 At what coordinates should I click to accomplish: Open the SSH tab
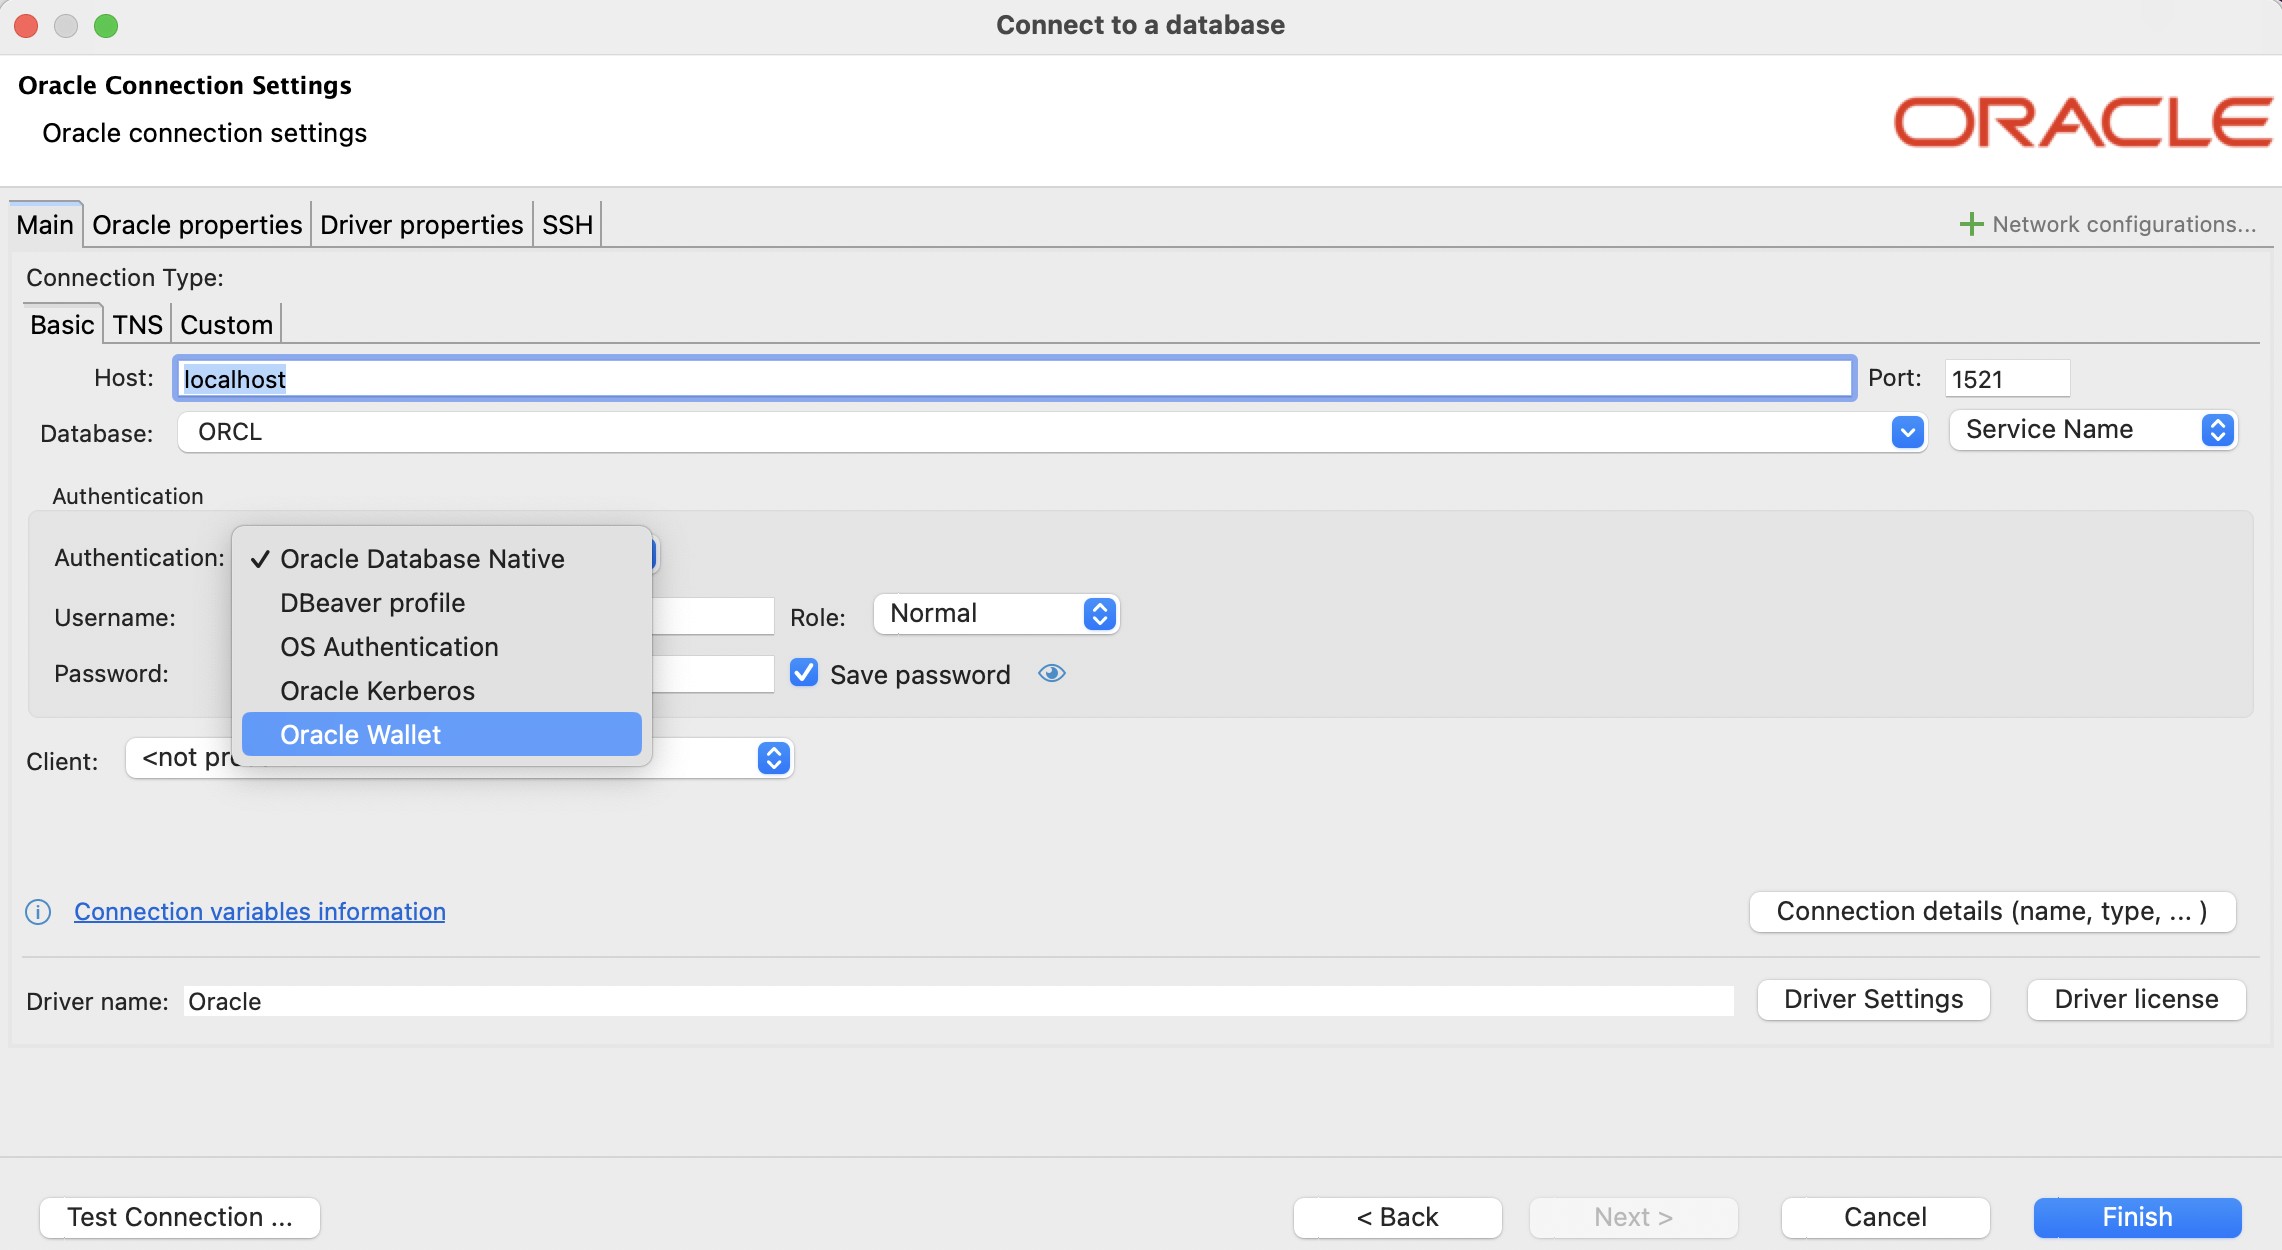point(567,225)
